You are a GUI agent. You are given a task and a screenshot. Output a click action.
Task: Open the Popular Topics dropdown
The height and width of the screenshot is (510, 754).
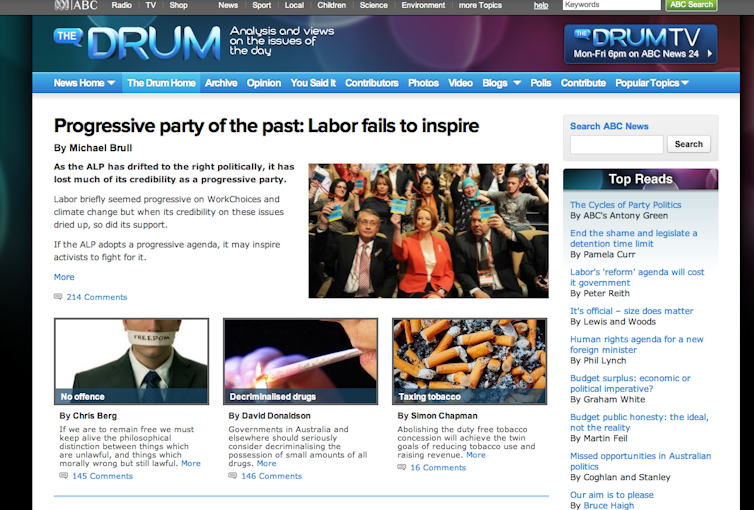point(685,83)
